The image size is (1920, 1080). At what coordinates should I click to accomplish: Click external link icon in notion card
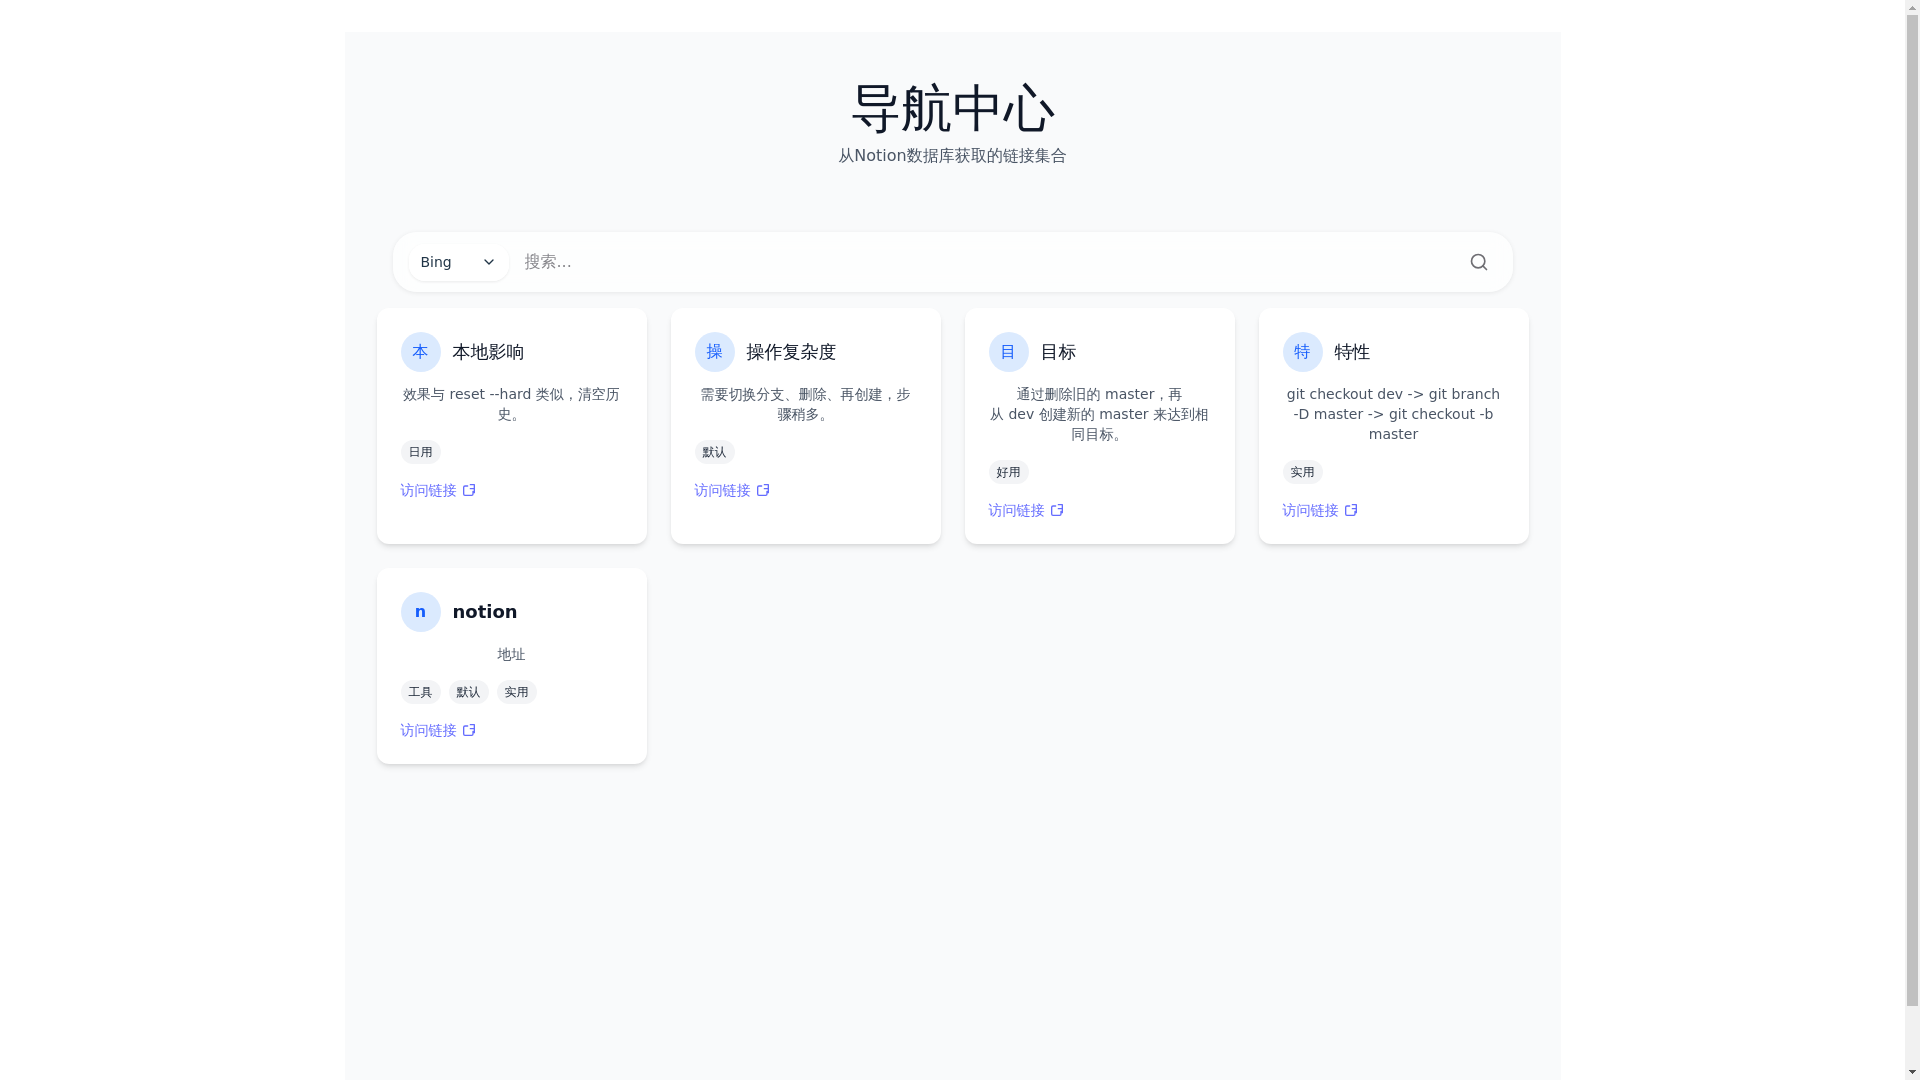click(x=469, y=730)
